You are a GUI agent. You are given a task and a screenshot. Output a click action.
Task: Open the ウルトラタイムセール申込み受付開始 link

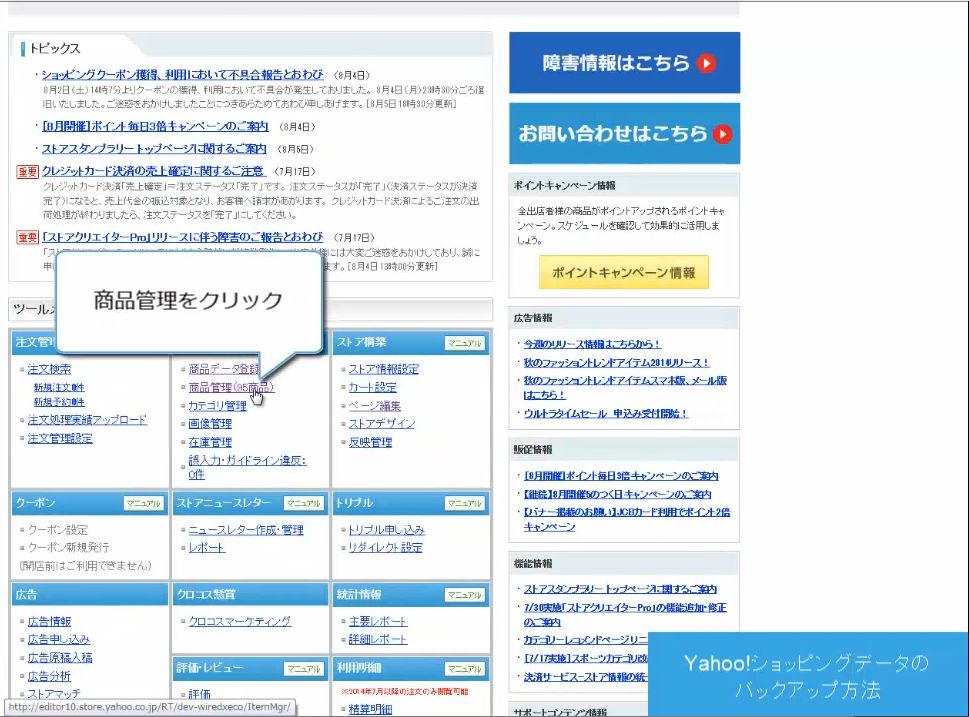[x=606, y=413]
